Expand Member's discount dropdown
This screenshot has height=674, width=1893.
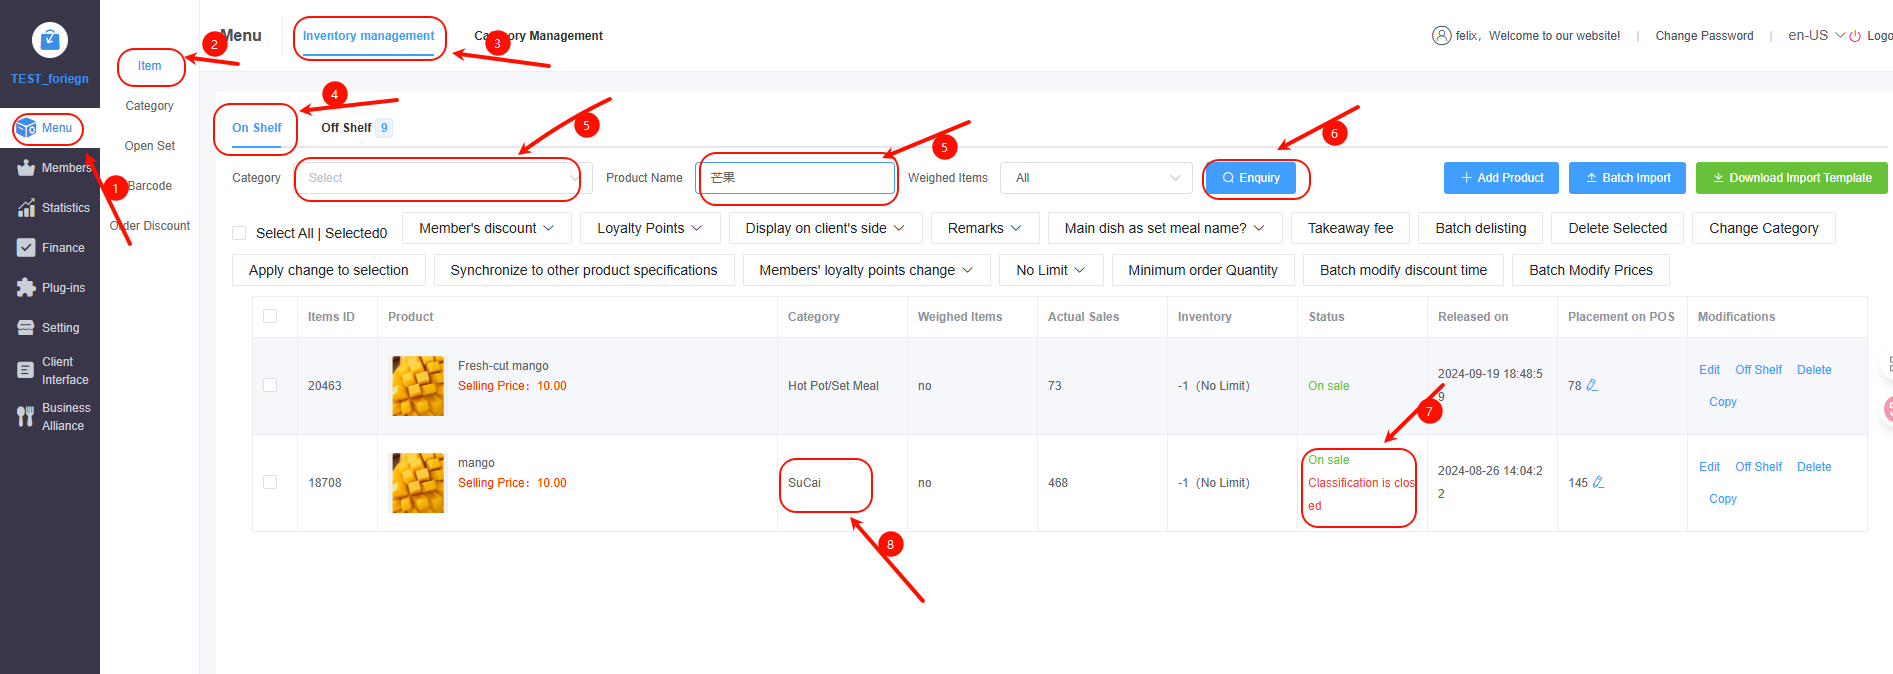[x=486, y=228]
